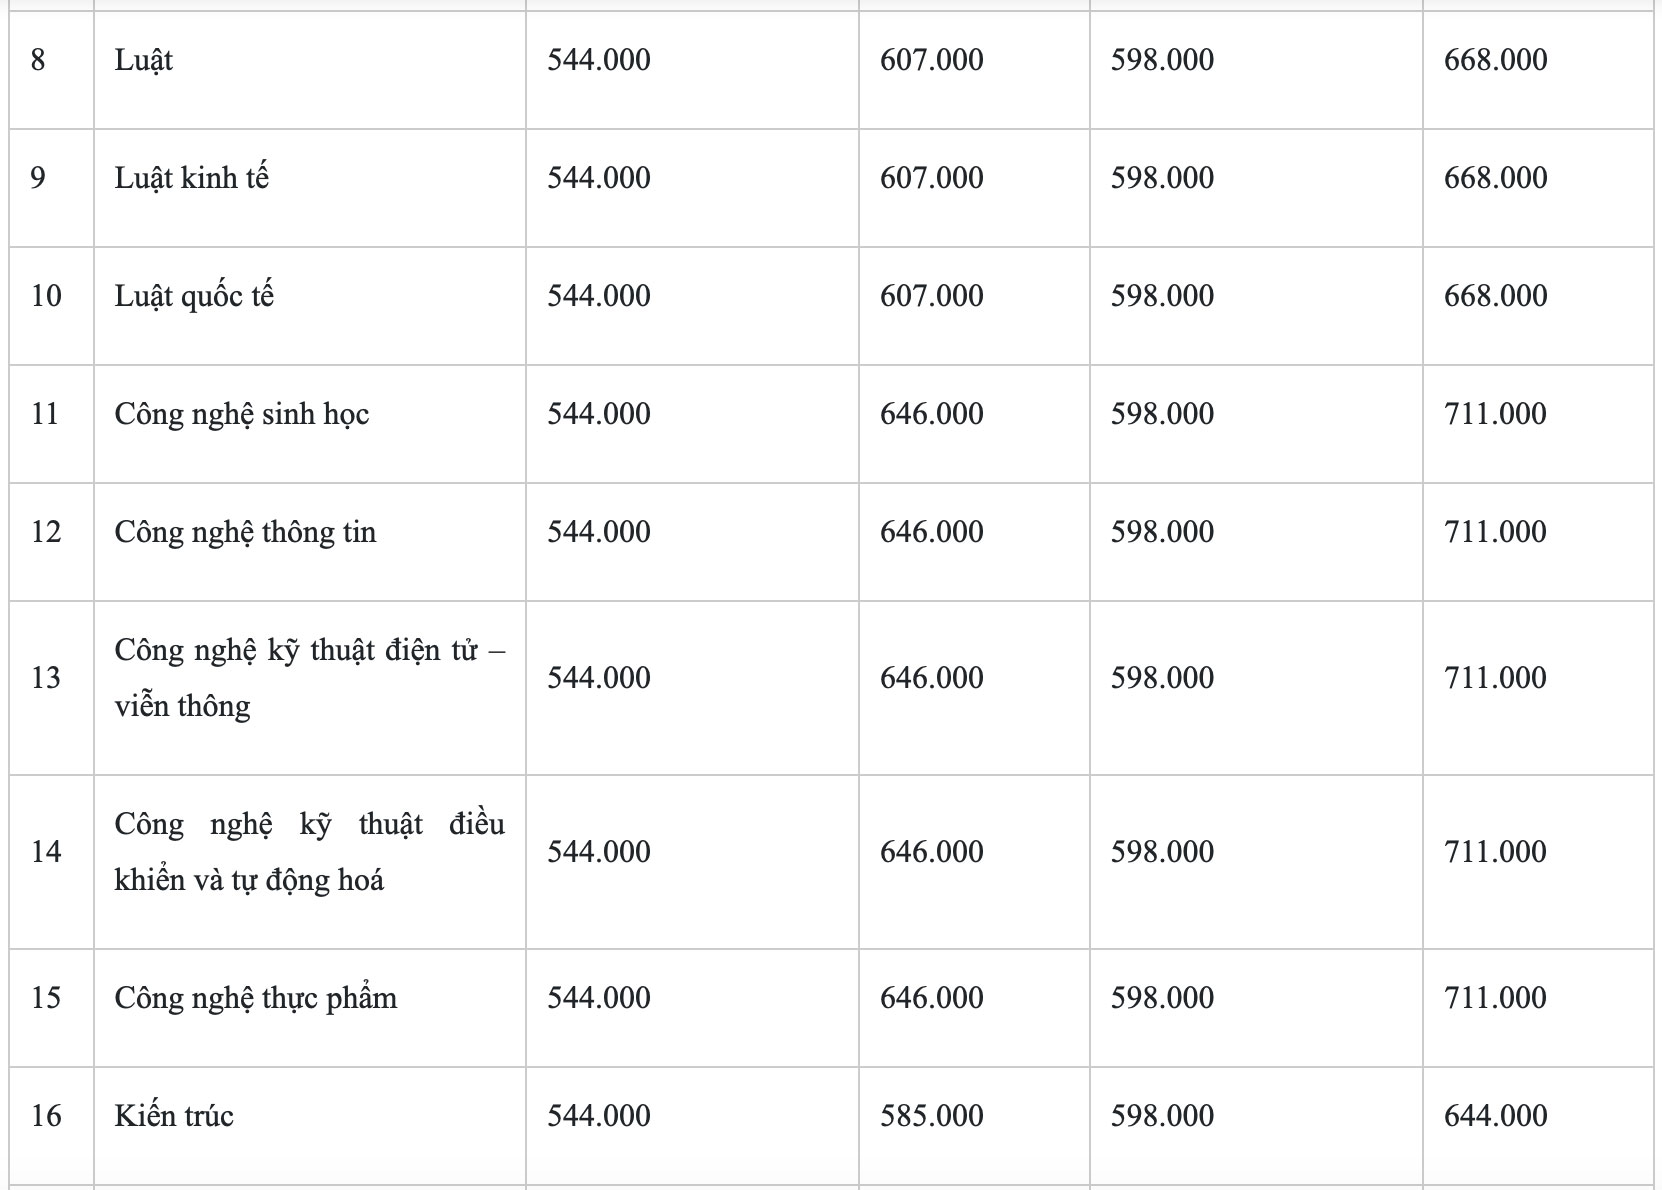Click the 'Luật quốc tế' program name
The width and height of the screenshot is (1662, 1190).
click(194, 296)
